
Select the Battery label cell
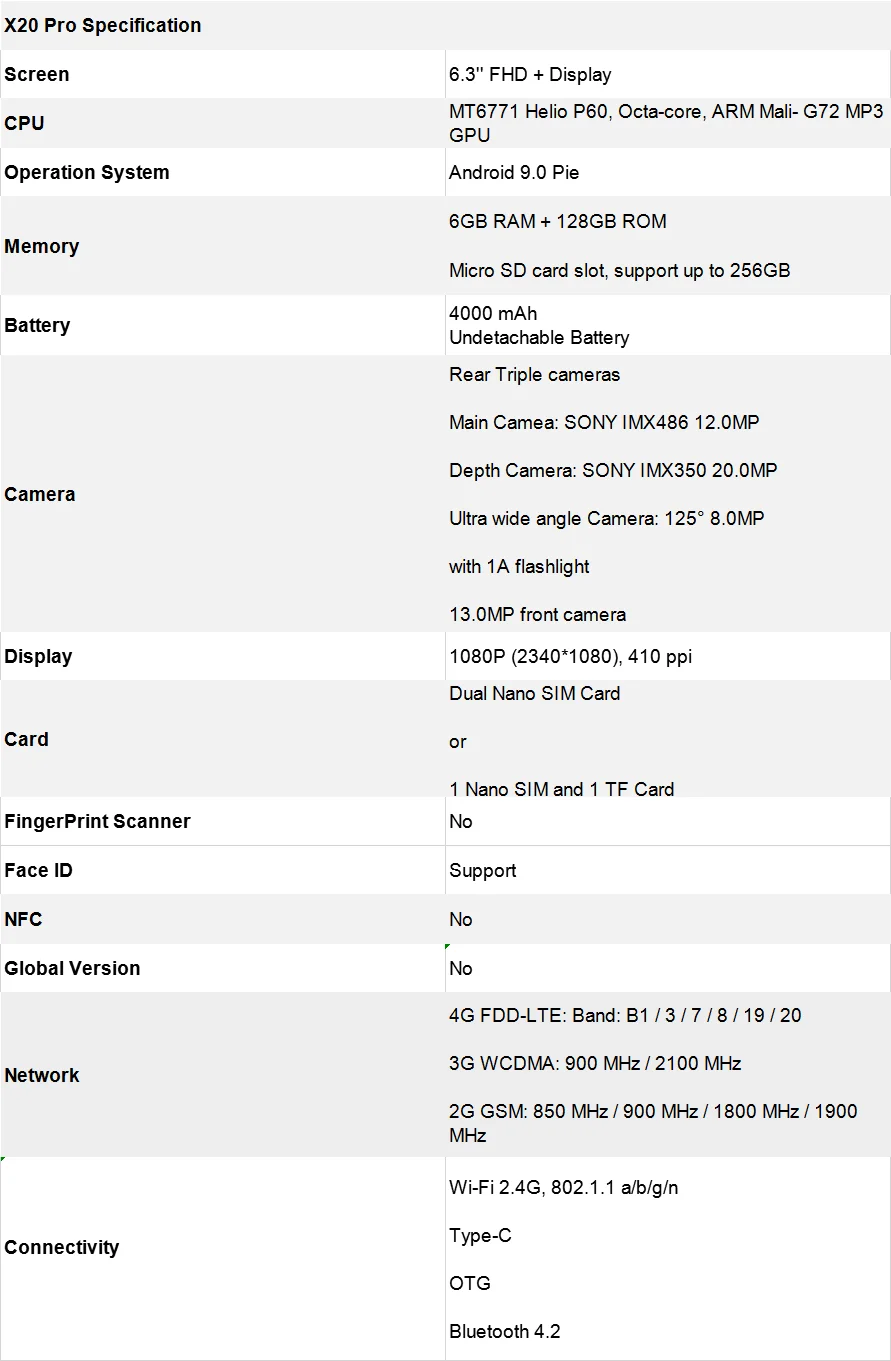click(x=37, y=325)
